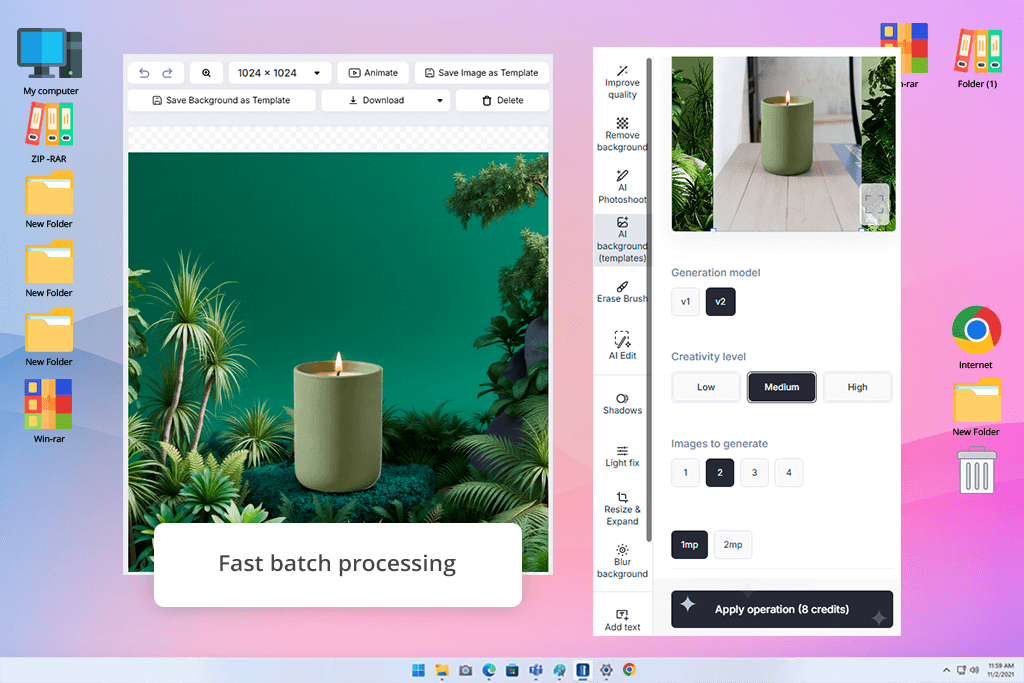This screenshot has width=1024, height=683.
Task: Open New Folder below Internet icon
Action: click(x=976, y=407)
